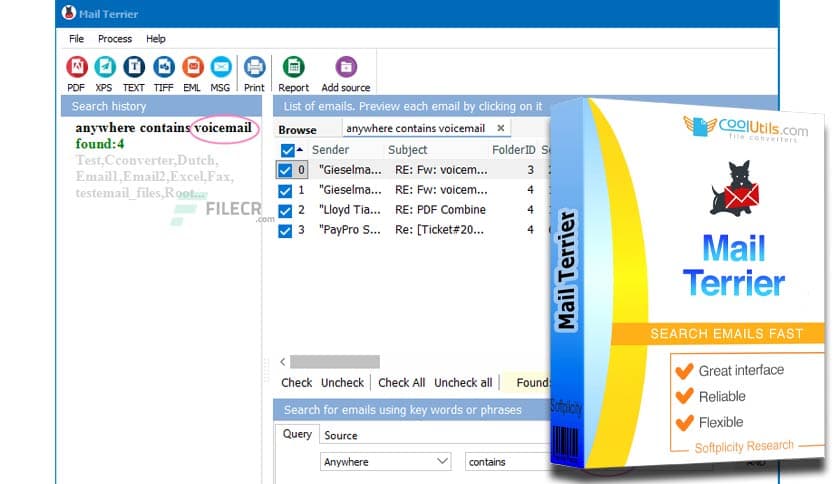The image size is (836, 484).
Task: Click the Add source icon
Action: 346,67
